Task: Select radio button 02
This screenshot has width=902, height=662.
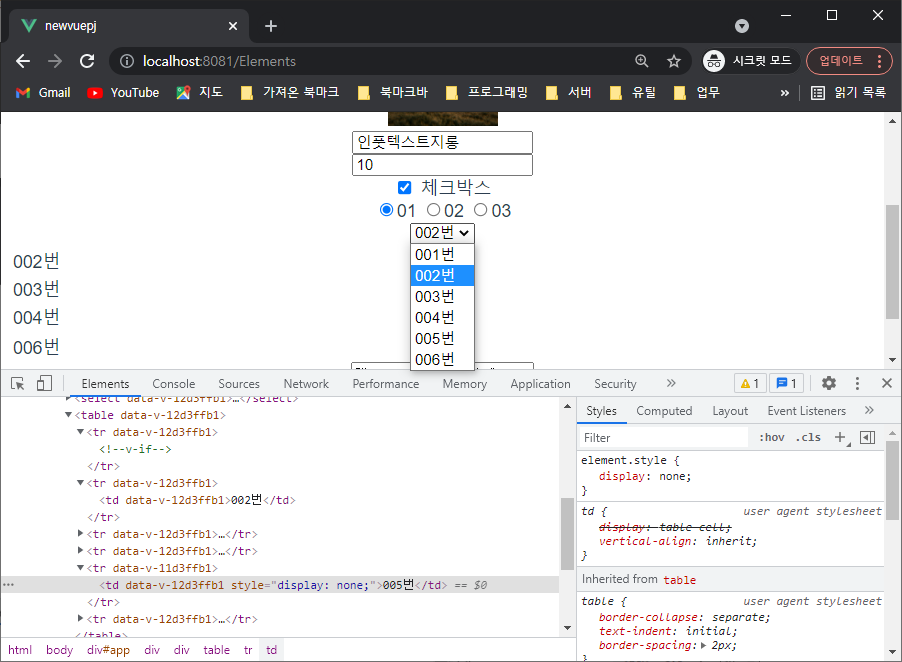Action: pos(433,210)
